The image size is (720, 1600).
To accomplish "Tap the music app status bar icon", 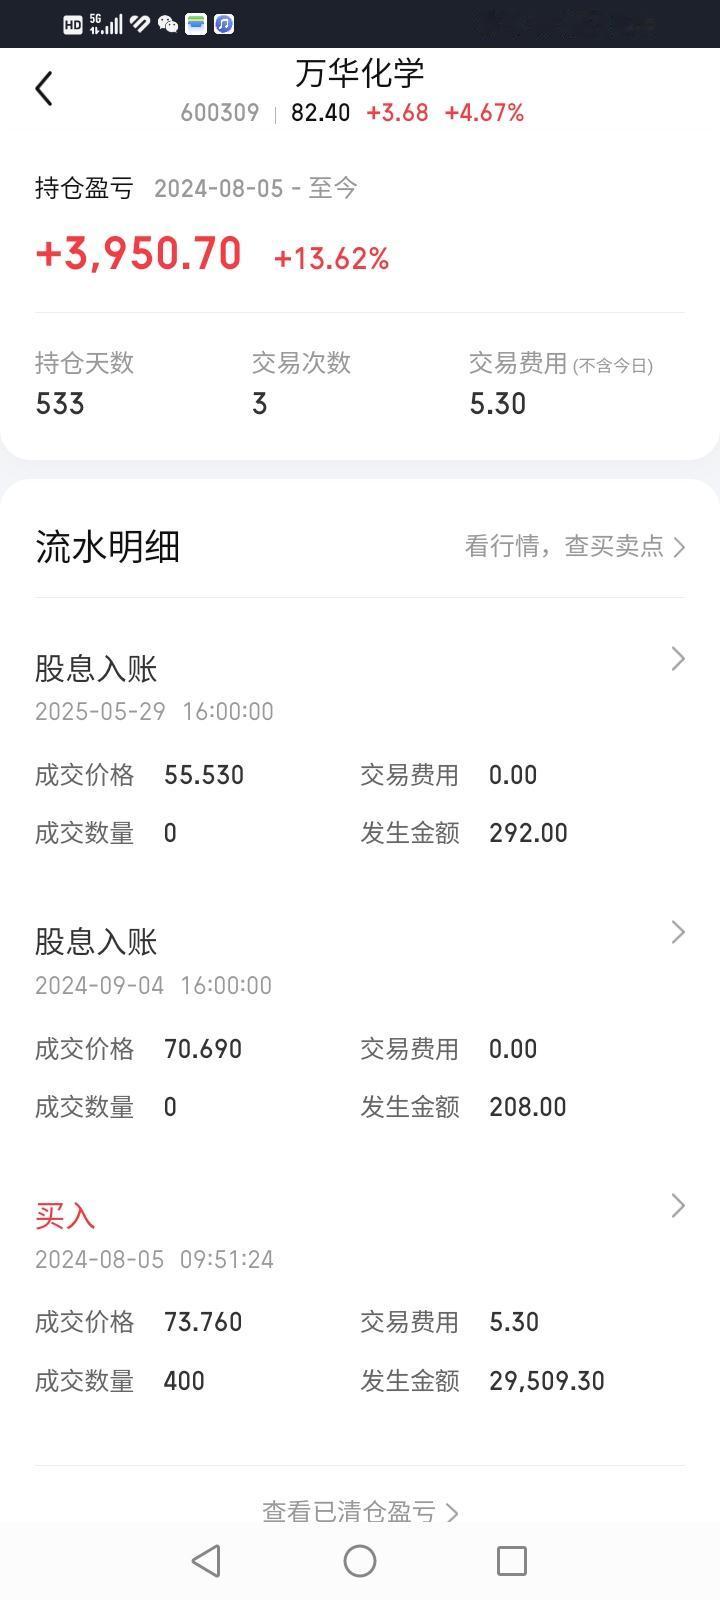I will tap(225, 24).
